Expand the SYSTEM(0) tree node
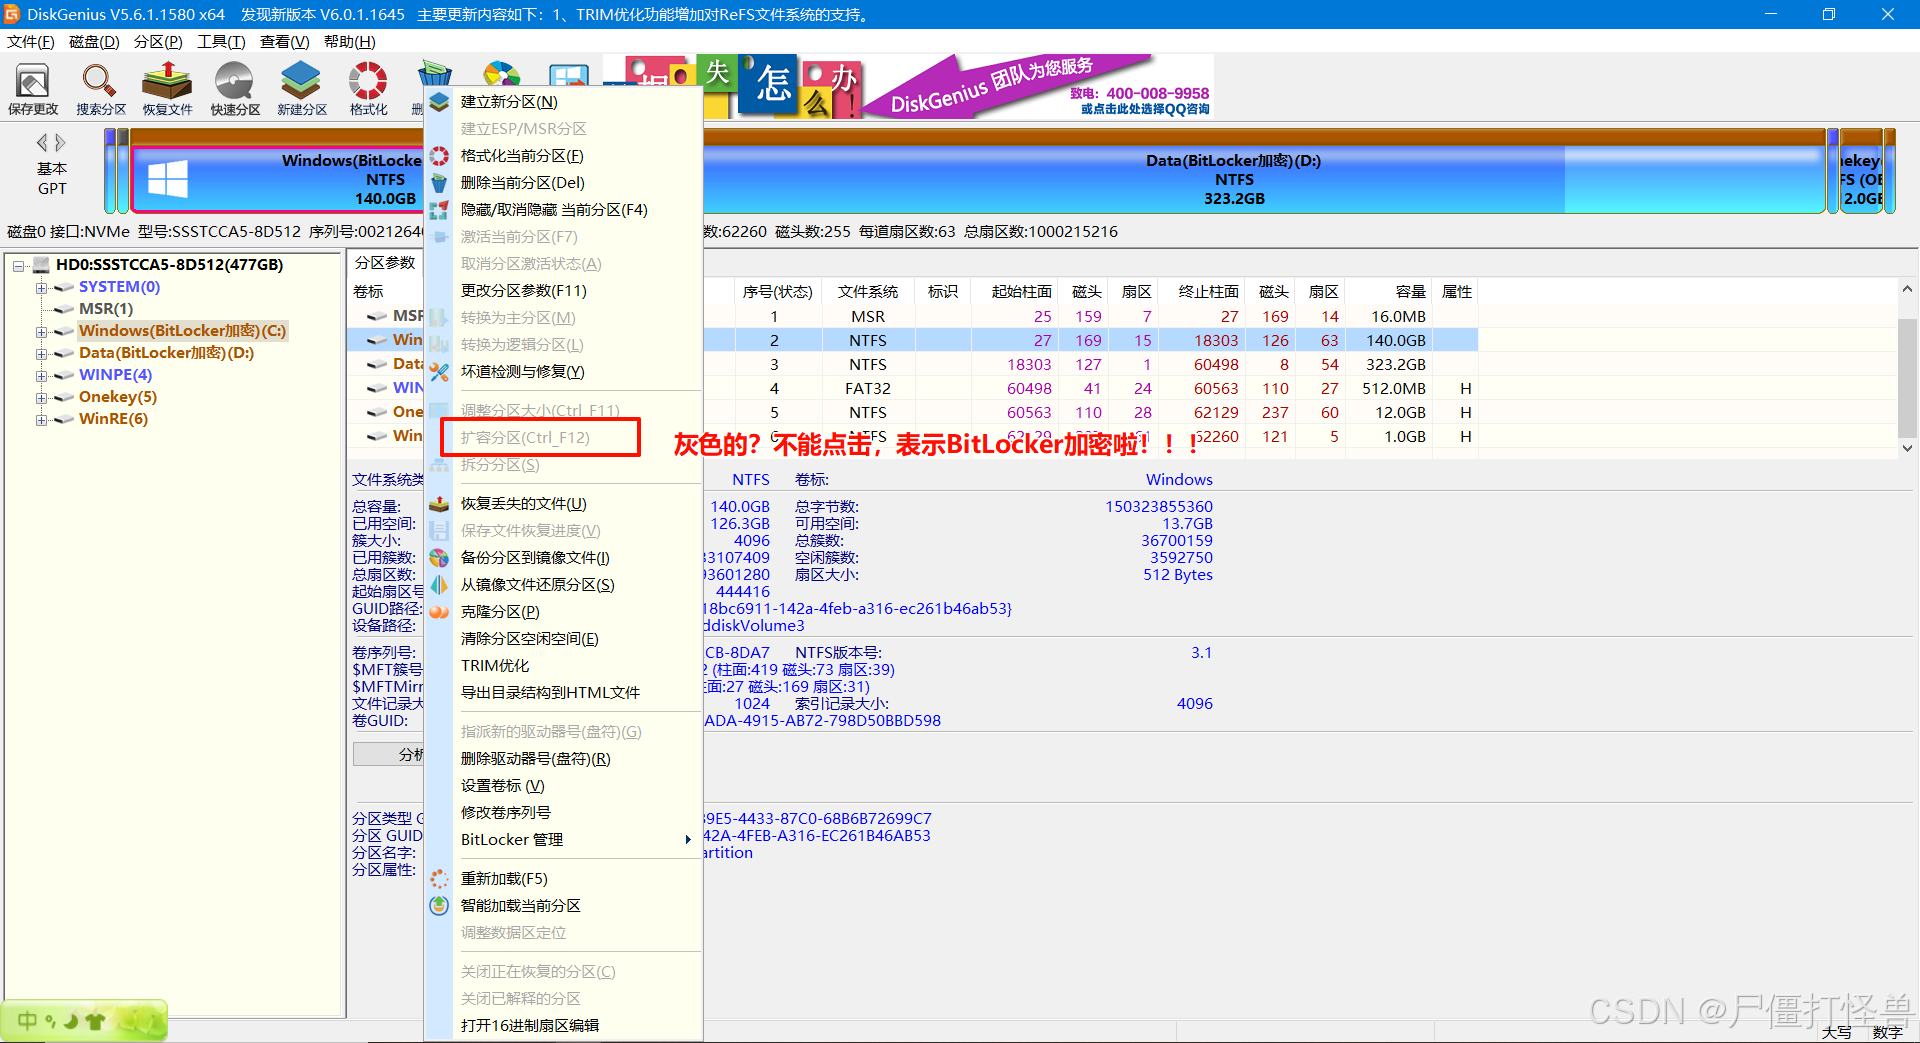The height and width of the screenshot is (1043, 1920). pyautogui.click(x=42, y=287)
